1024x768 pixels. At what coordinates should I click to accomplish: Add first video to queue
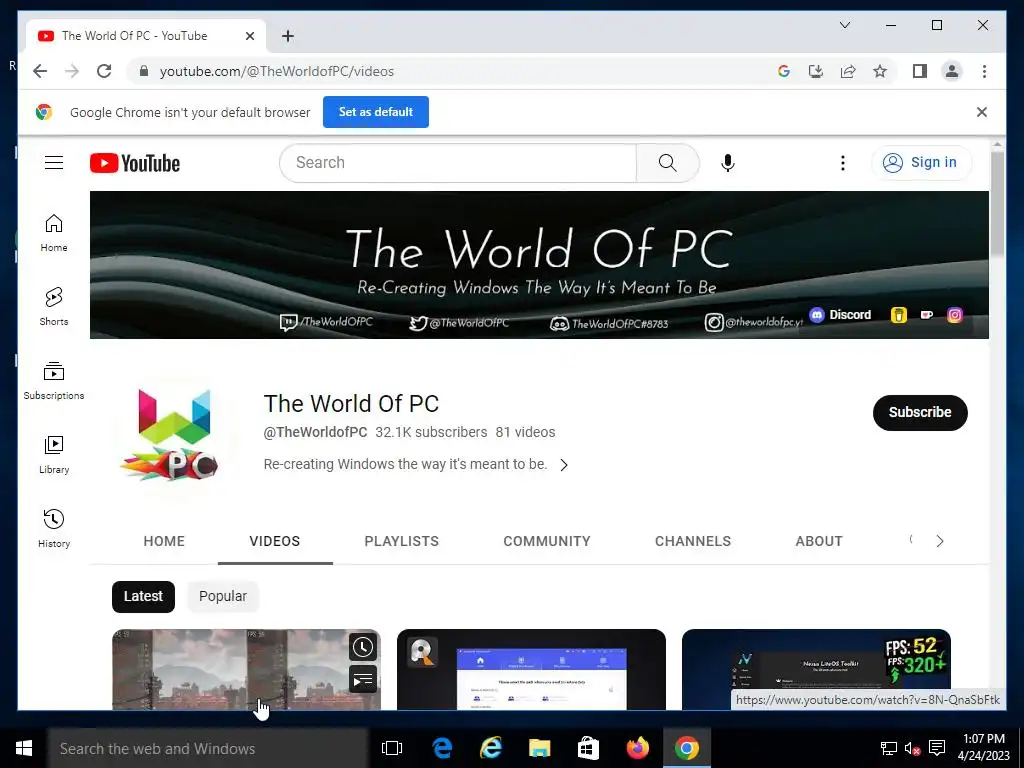click(363, 680)
